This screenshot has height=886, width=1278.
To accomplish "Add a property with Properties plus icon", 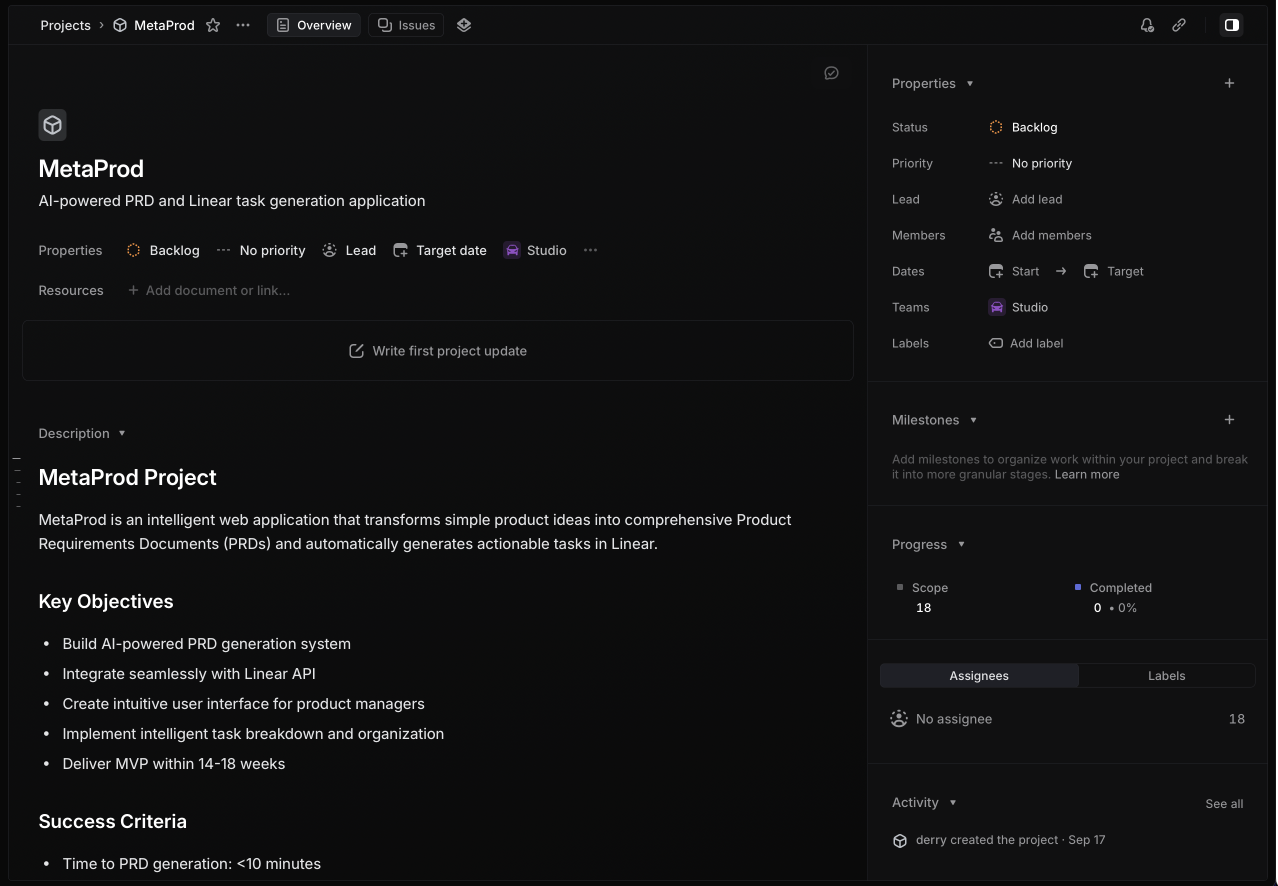I will [1230, 83].
